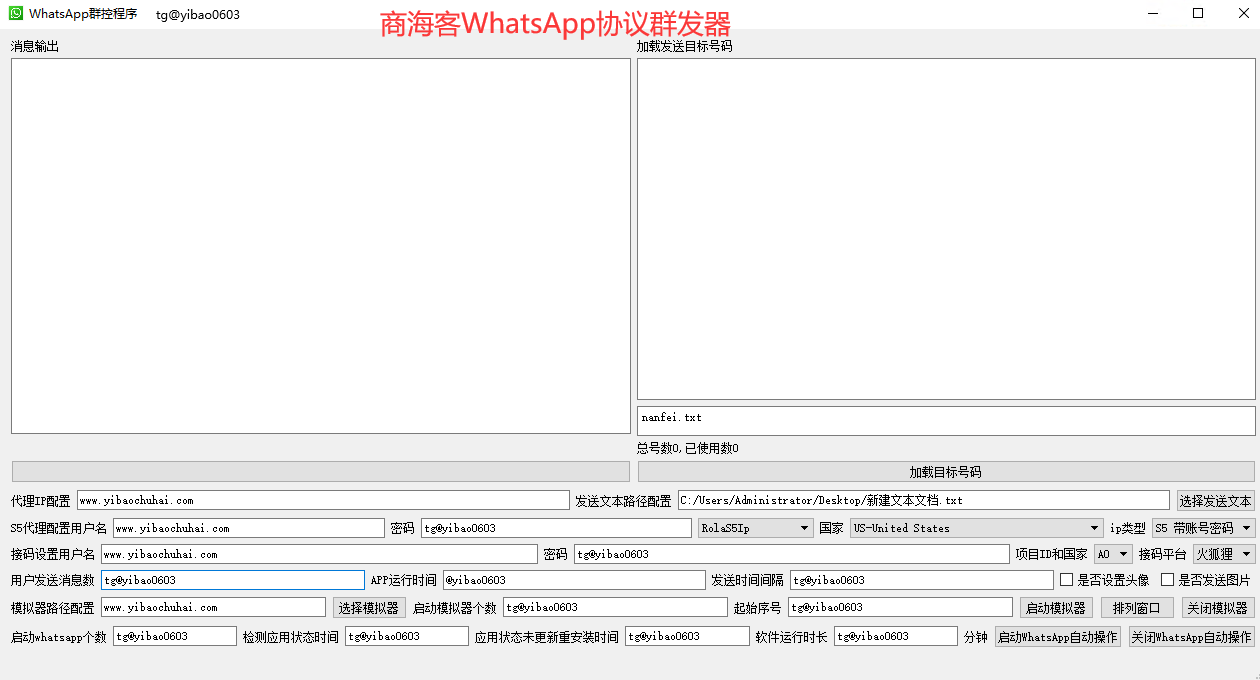Screen dimensions: 1260x680
Task: Click 关闭WhatsApp自动操作 button
Action: 1191,637
